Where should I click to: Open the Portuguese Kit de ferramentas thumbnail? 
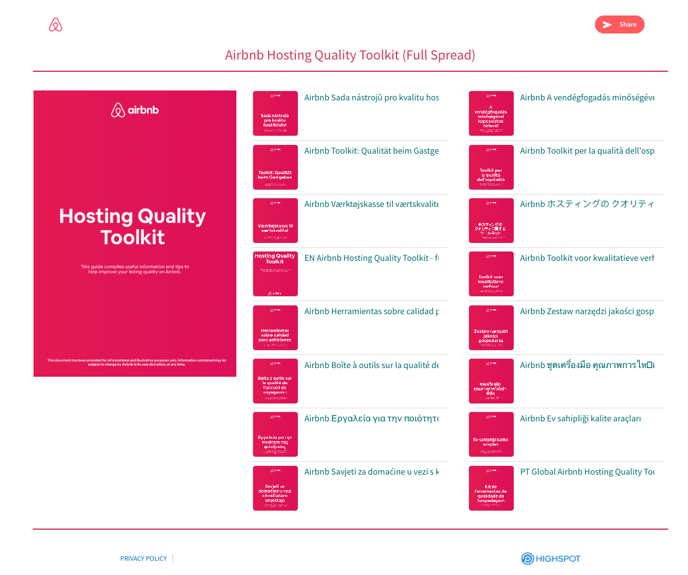click(x=491, y=488)
